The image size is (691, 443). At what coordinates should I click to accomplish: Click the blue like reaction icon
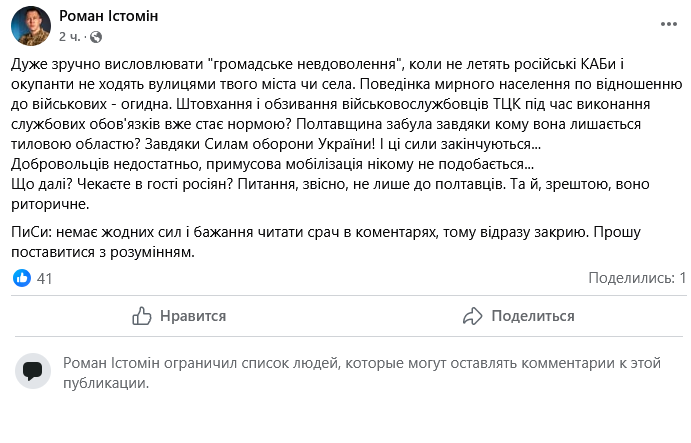click(22, 278)
